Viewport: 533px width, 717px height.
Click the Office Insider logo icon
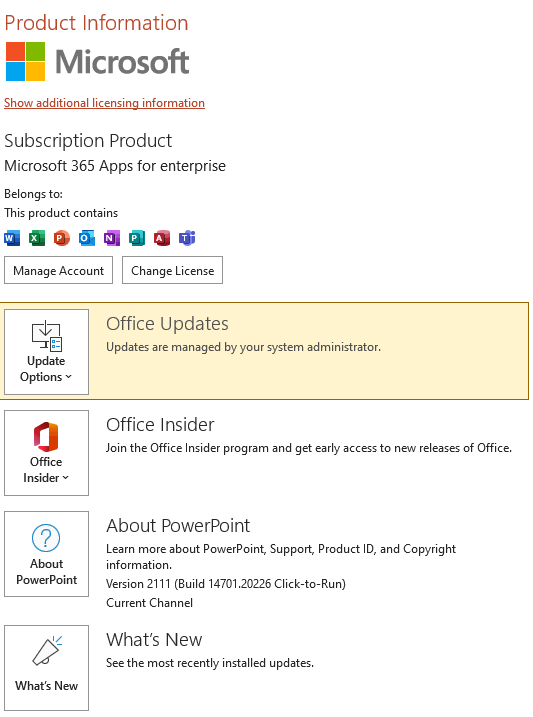click(46, 436)
